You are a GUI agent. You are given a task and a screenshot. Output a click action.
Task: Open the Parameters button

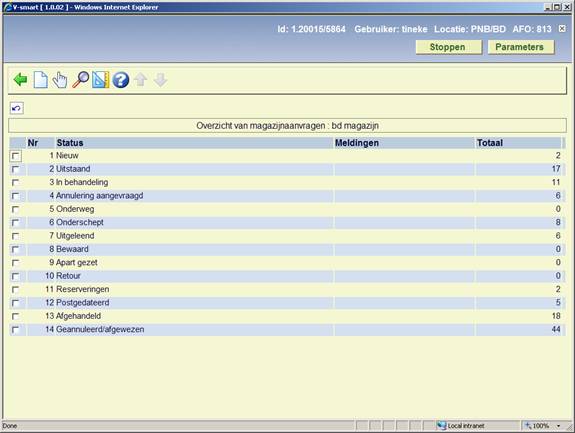[x=520, y=47]
